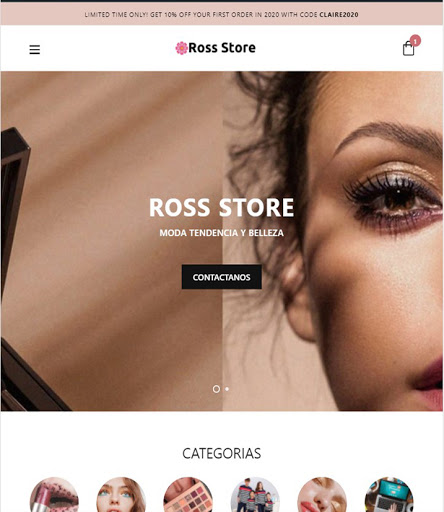Open the lipstick category thumbnail

pos(54,495)
